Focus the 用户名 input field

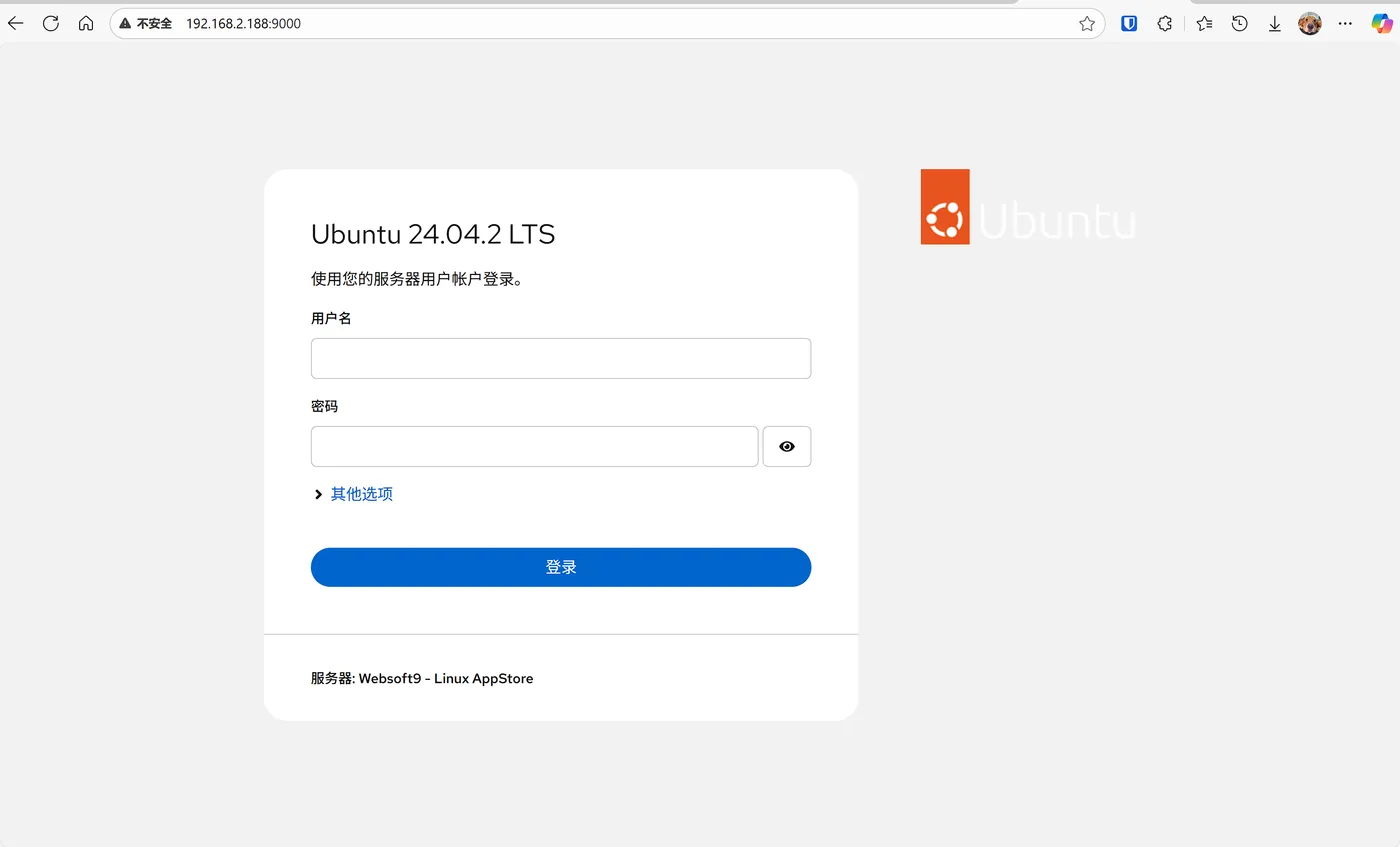click(561, 358)
